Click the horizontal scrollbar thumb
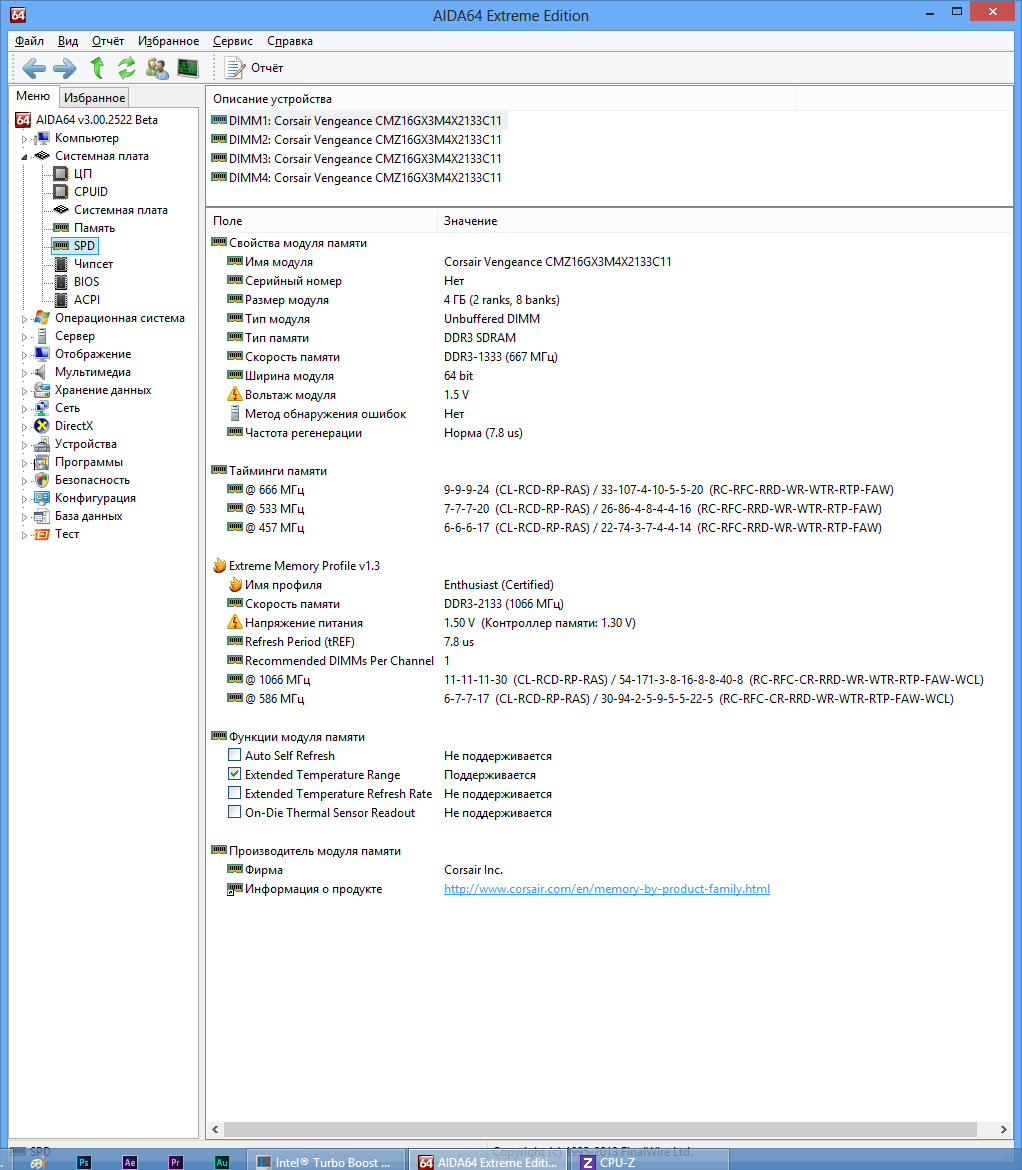The image size is (1022, 1170). pyautogui.click(x=600, y=1130)
